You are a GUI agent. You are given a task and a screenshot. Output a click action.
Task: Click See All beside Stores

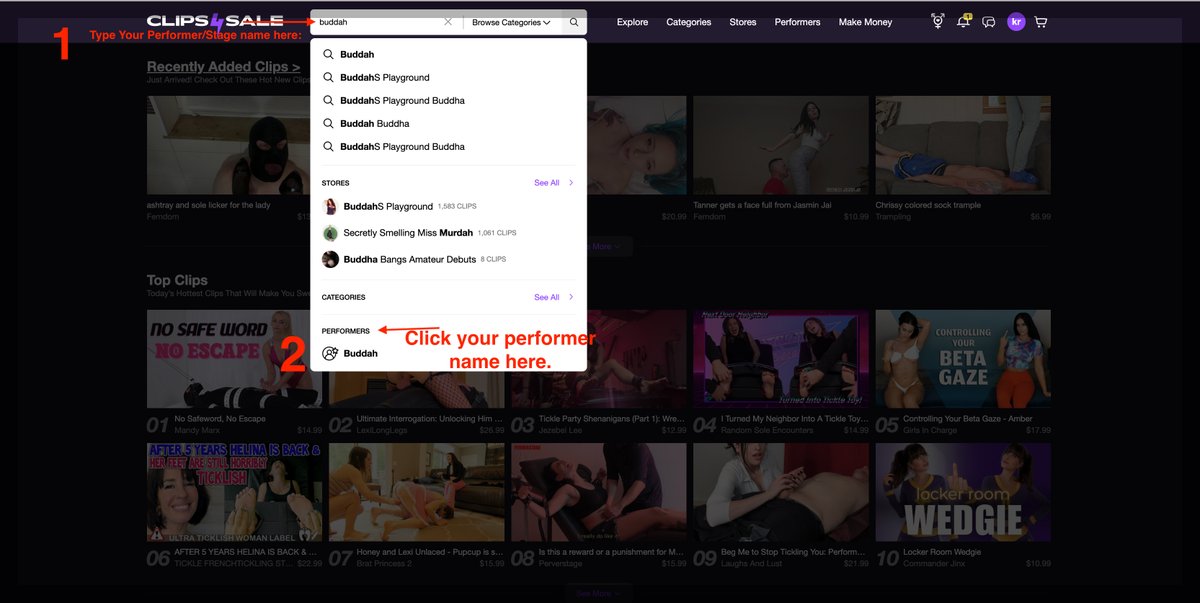(547, 183)
